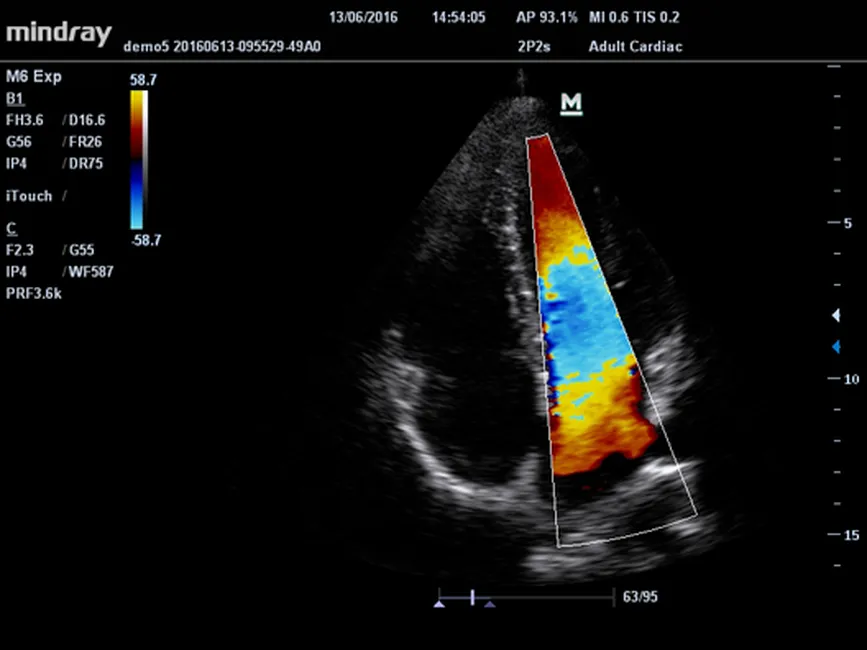
Task: Click the PRF3.6k parameter
Action: (34, 293)
